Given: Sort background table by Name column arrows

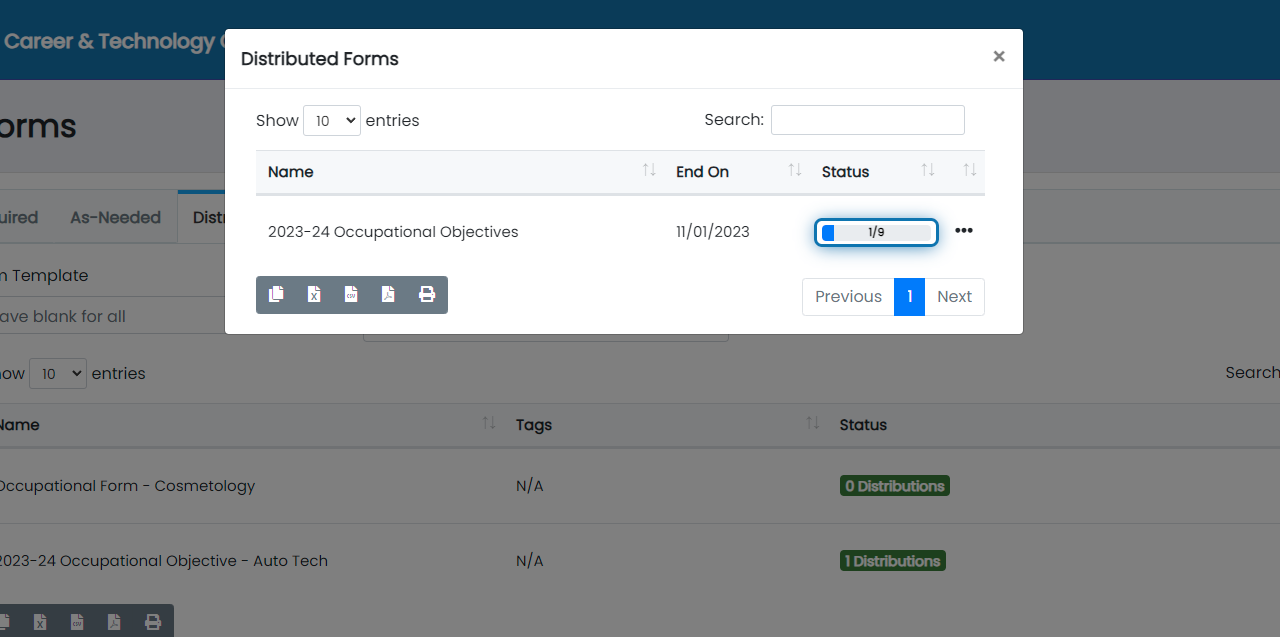Looking at the screenshot, I should 489,424.
